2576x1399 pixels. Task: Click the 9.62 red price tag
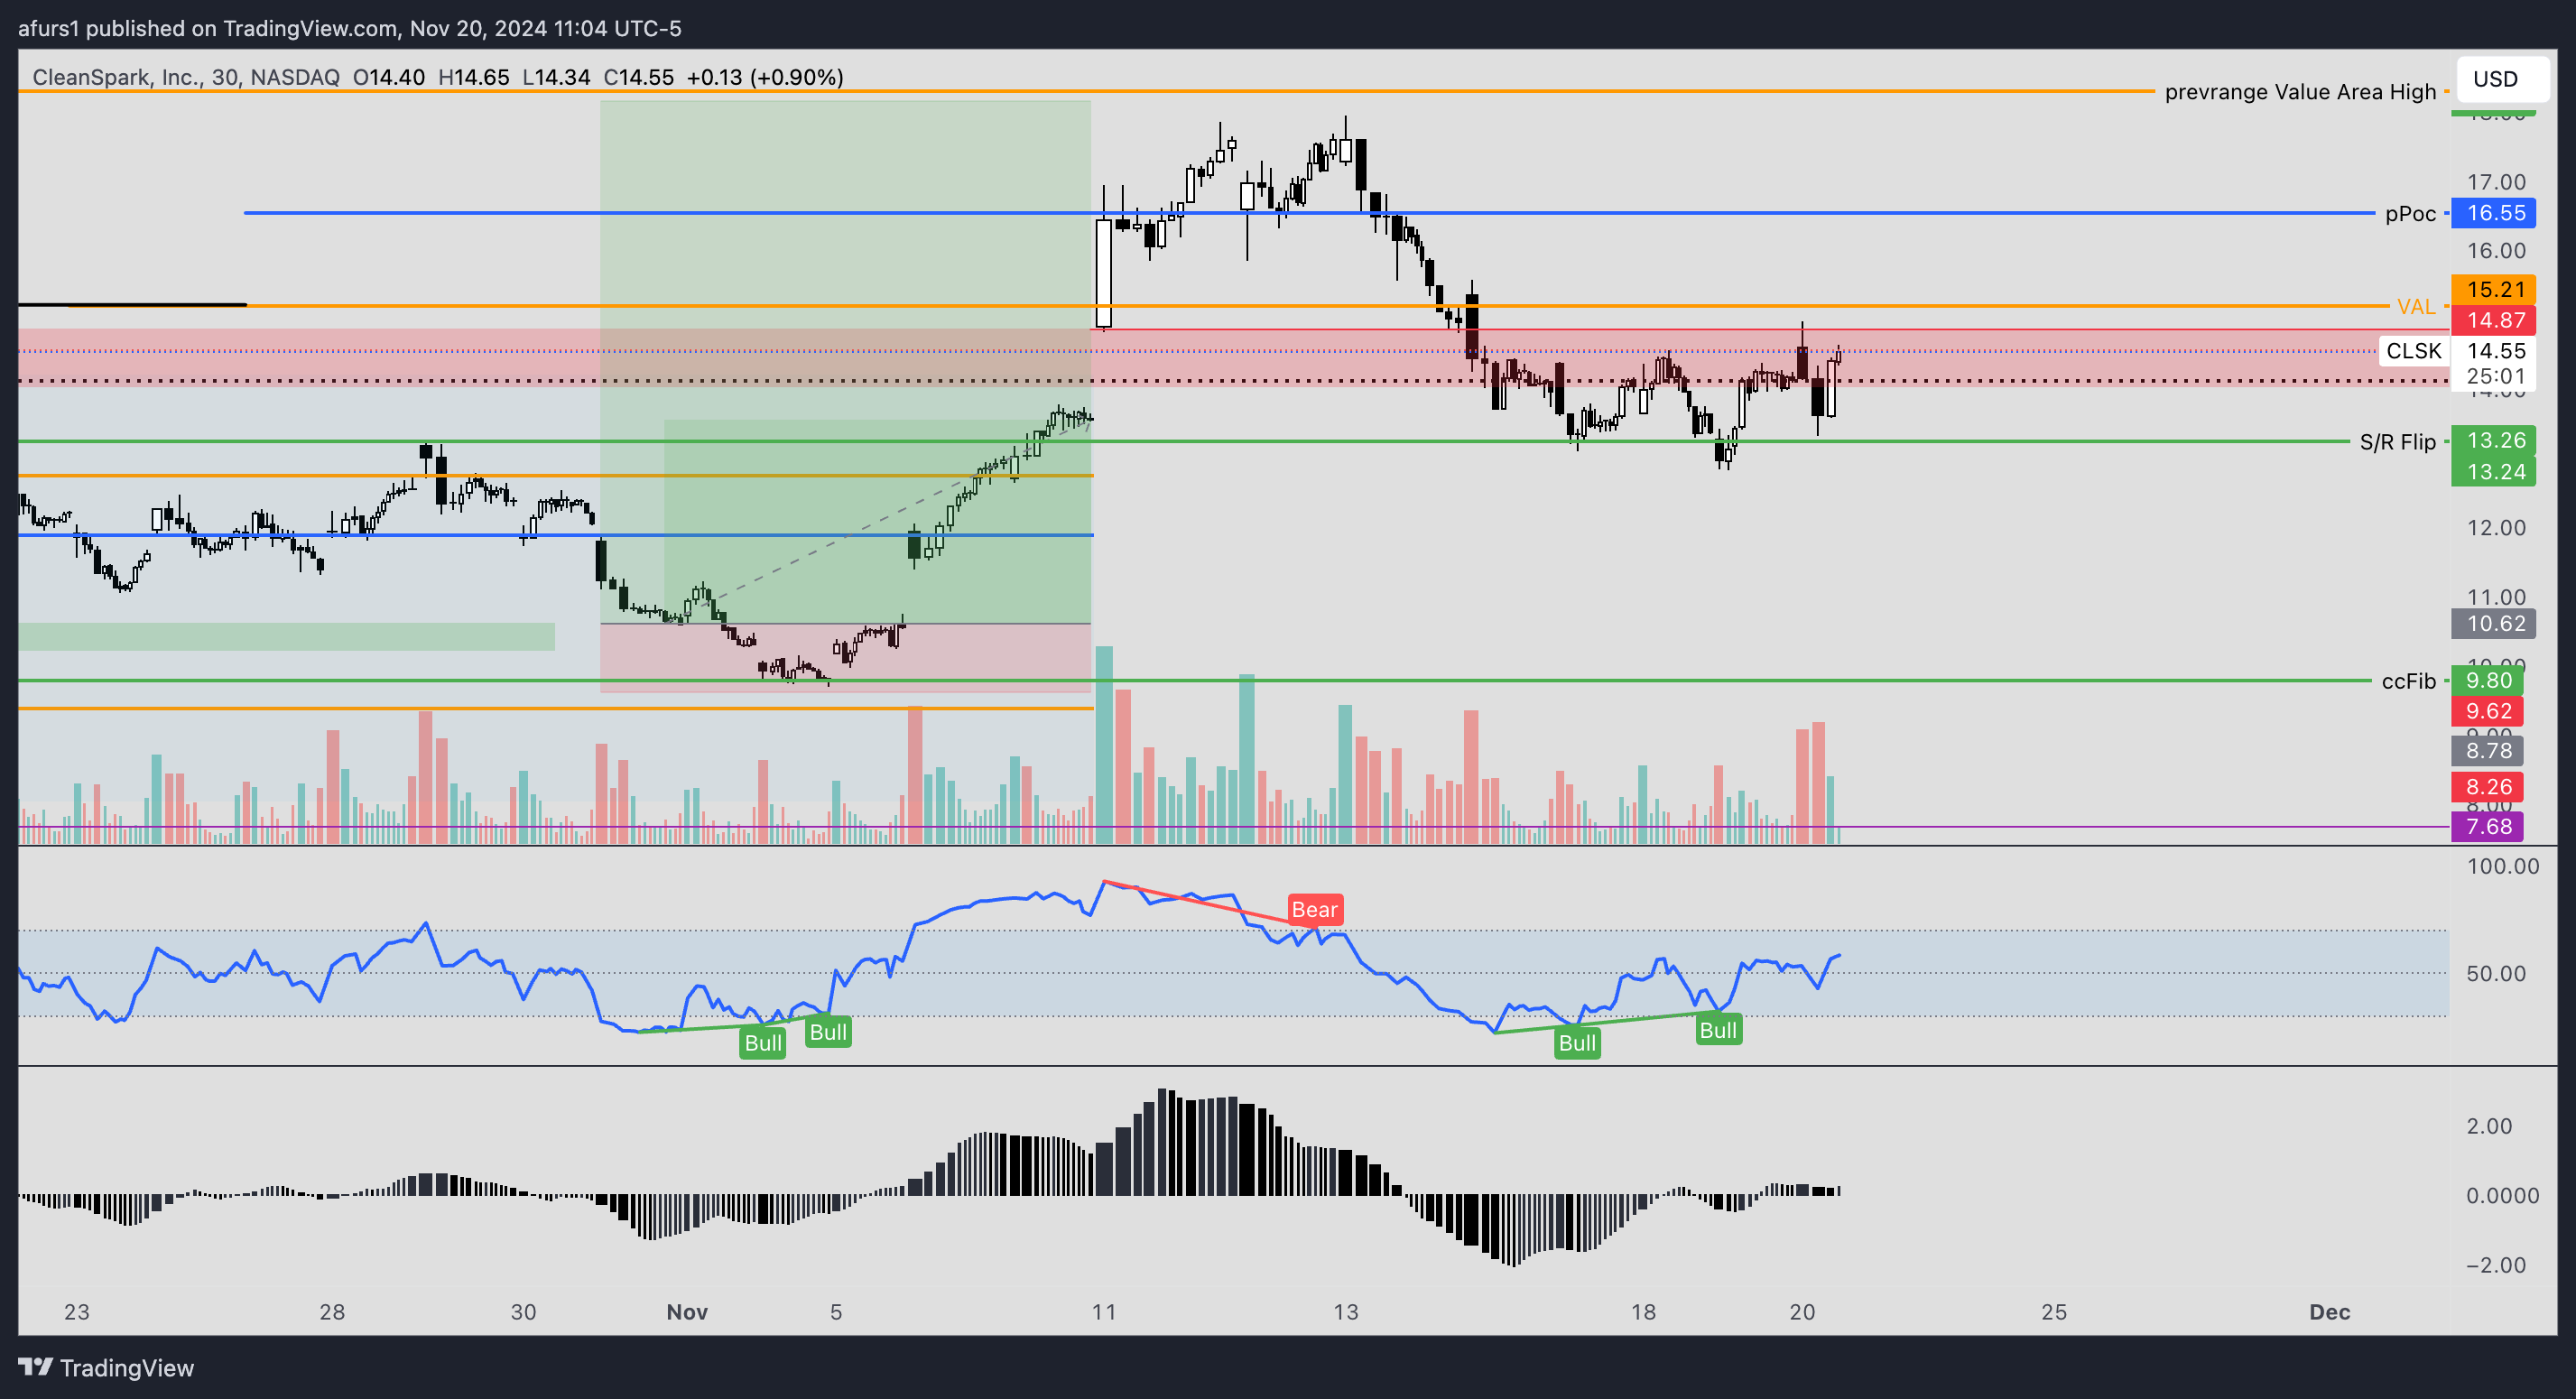(x=2488, y=711)
